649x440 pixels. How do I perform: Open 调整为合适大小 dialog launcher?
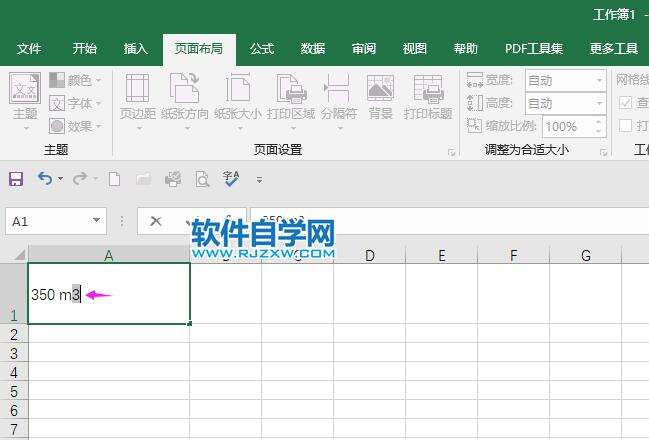[x=603, y=153]
